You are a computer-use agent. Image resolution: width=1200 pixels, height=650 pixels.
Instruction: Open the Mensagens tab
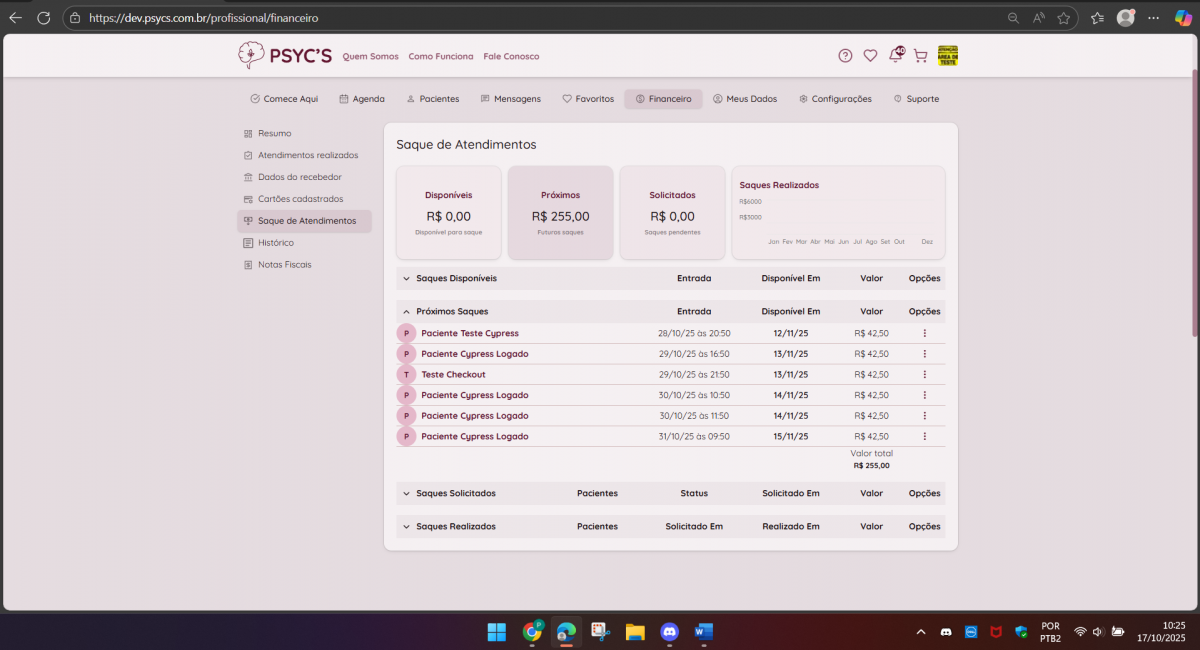pos(511,99)
